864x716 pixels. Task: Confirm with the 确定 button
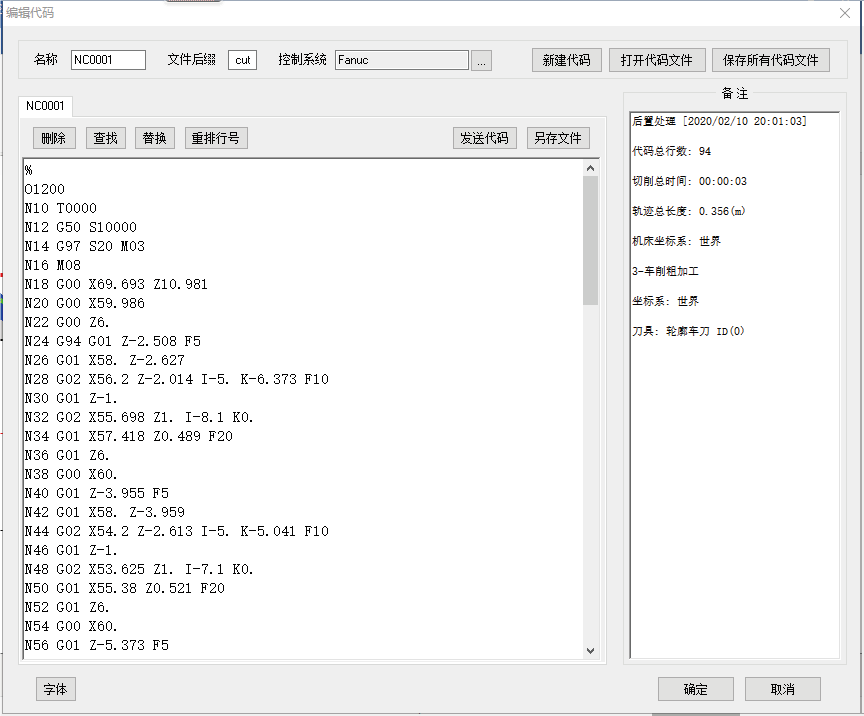pyautogui.click(x=695, y=689)
